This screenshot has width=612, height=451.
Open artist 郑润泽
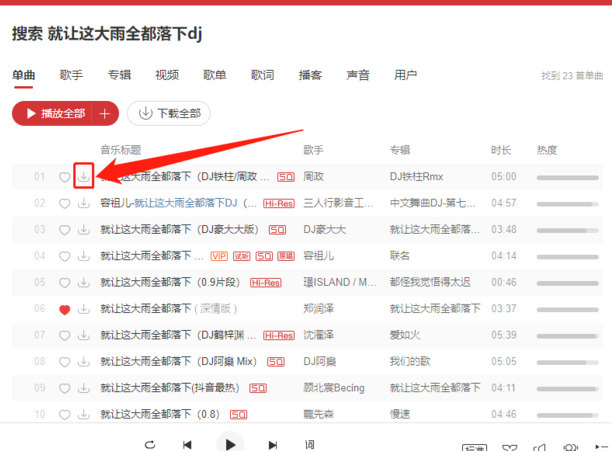[x=318, y=309]
